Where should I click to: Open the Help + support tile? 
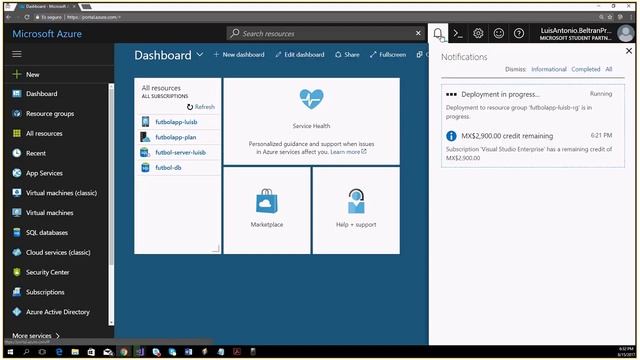[356, 211]
